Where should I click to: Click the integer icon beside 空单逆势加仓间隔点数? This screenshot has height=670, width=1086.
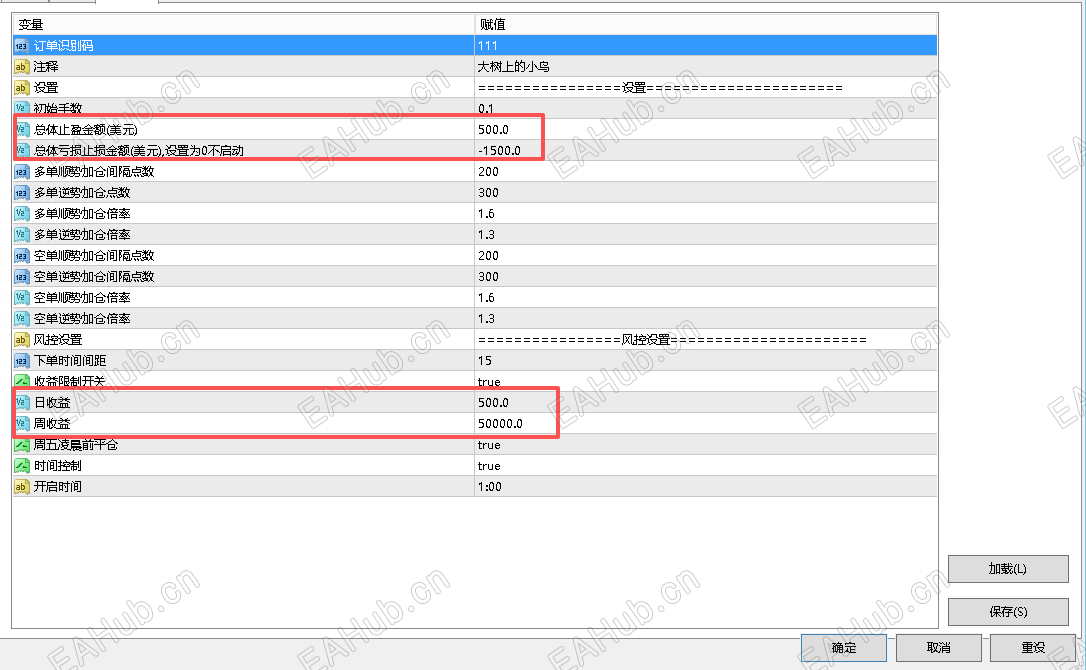(21, 276)
